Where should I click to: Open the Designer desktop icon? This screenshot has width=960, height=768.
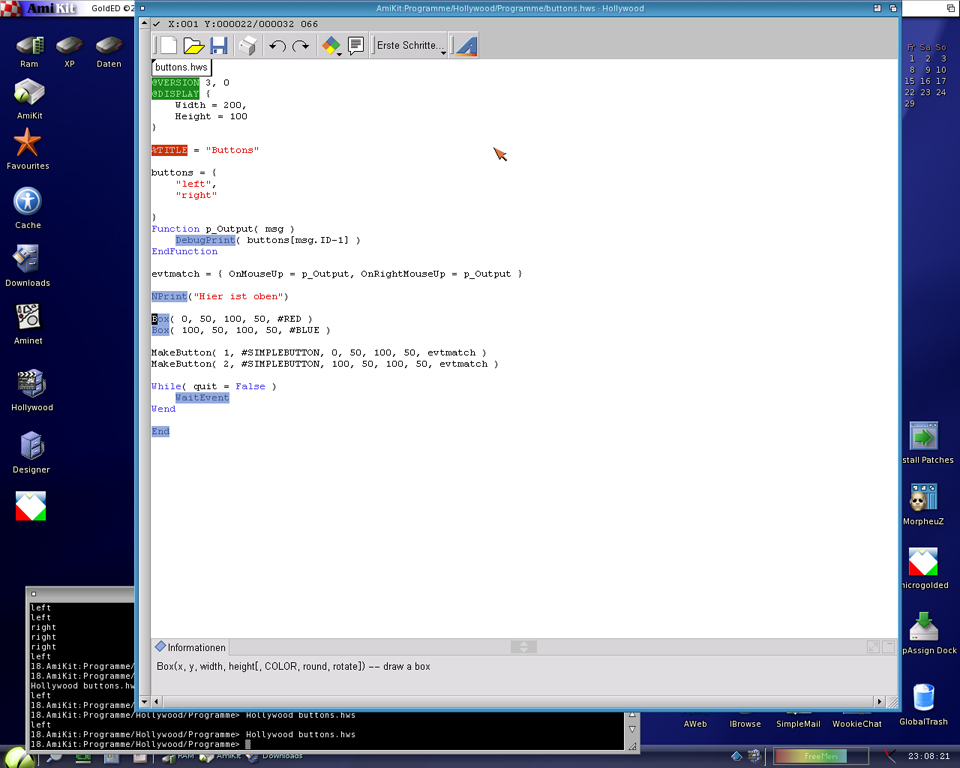31,446
